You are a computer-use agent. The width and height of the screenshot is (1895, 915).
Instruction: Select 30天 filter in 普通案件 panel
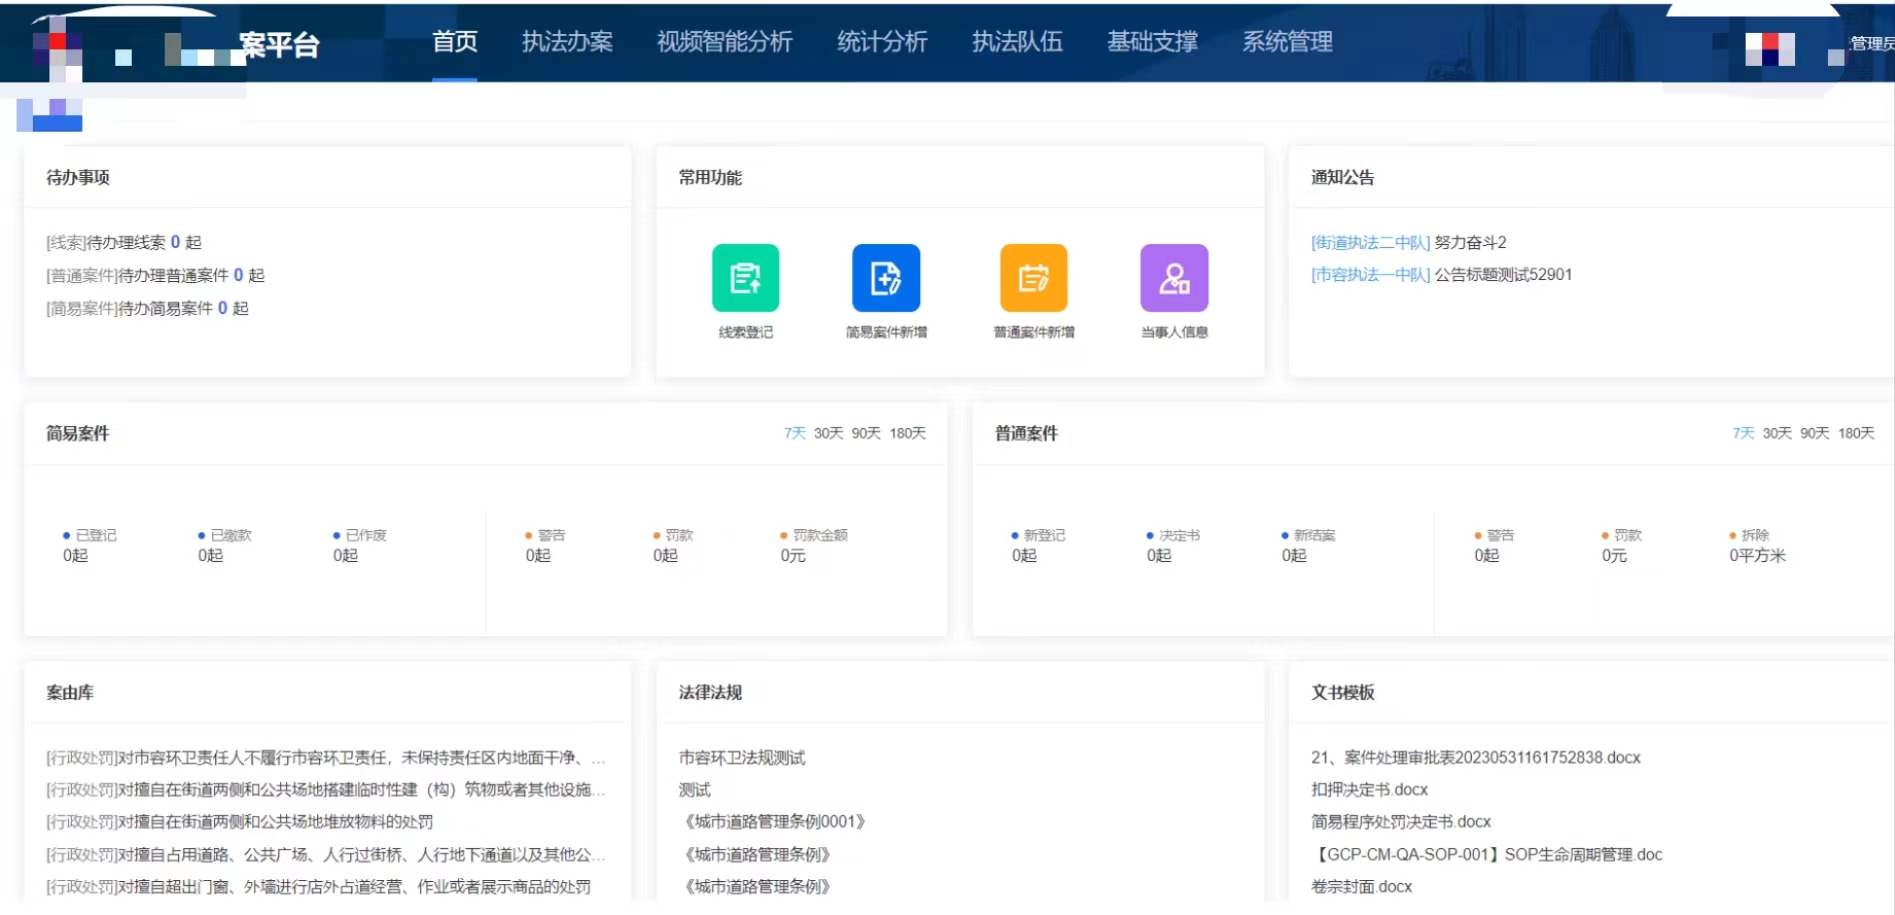pos(1777,433)
